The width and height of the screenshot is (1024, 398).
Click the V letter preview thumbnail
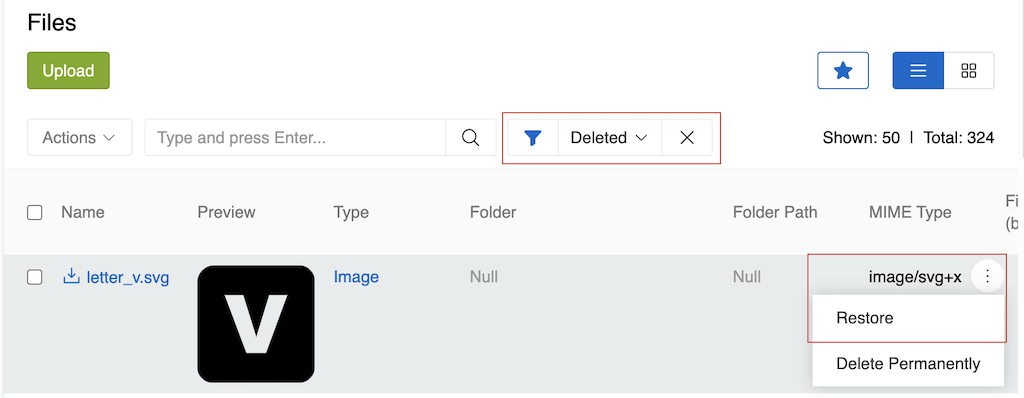coord(256,323)
